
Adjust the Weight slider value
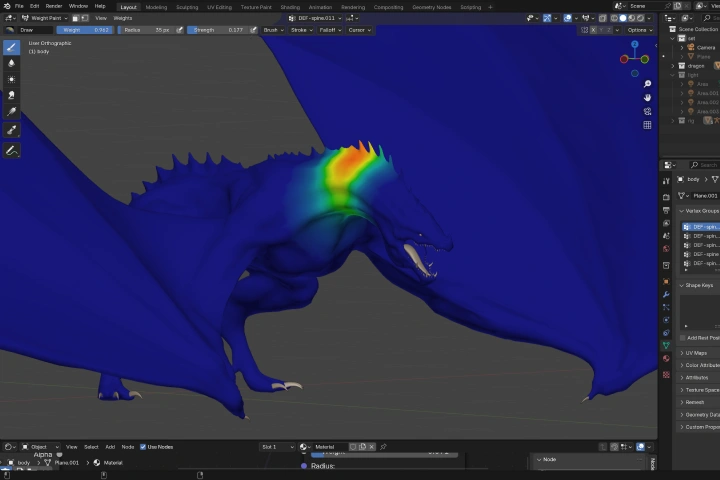tap(85, 30)
